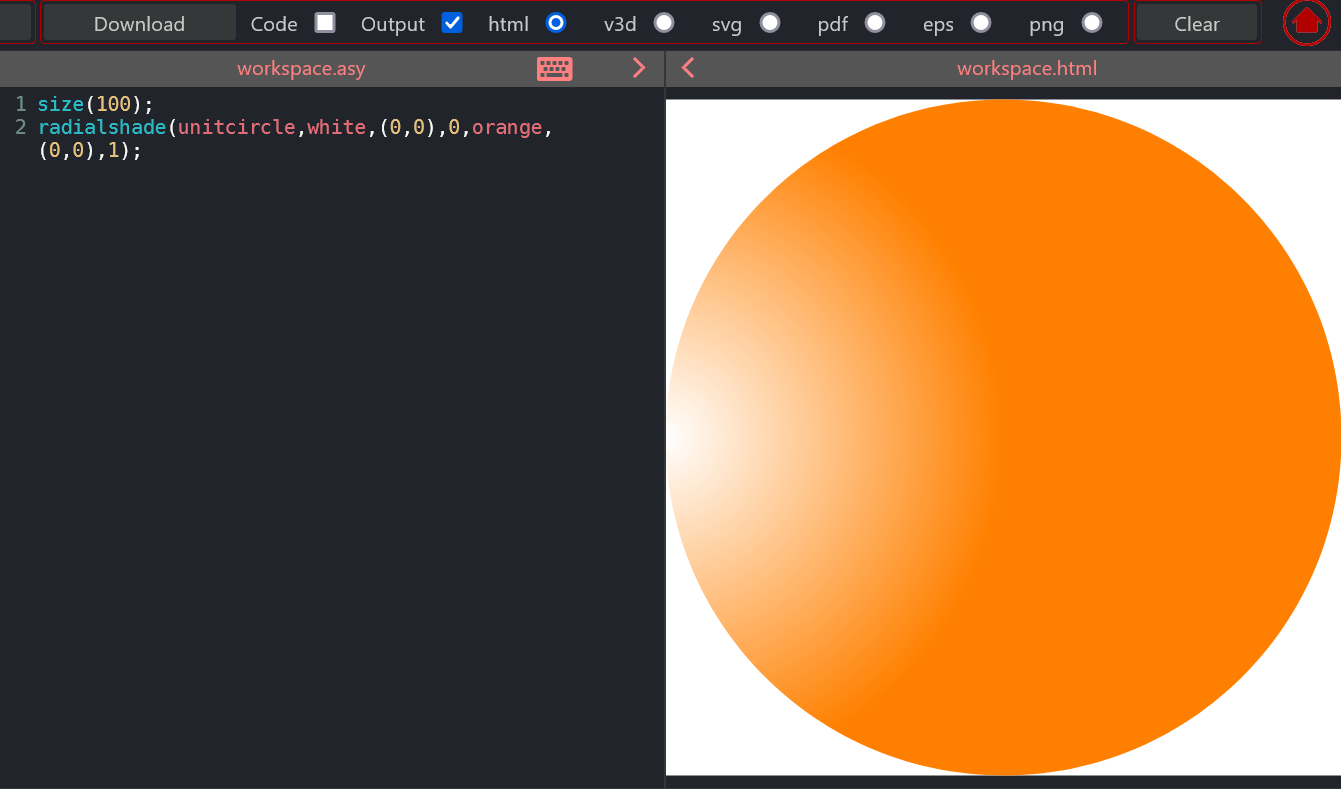
Task: Switch output to v3d format
Action: [662, 22]
